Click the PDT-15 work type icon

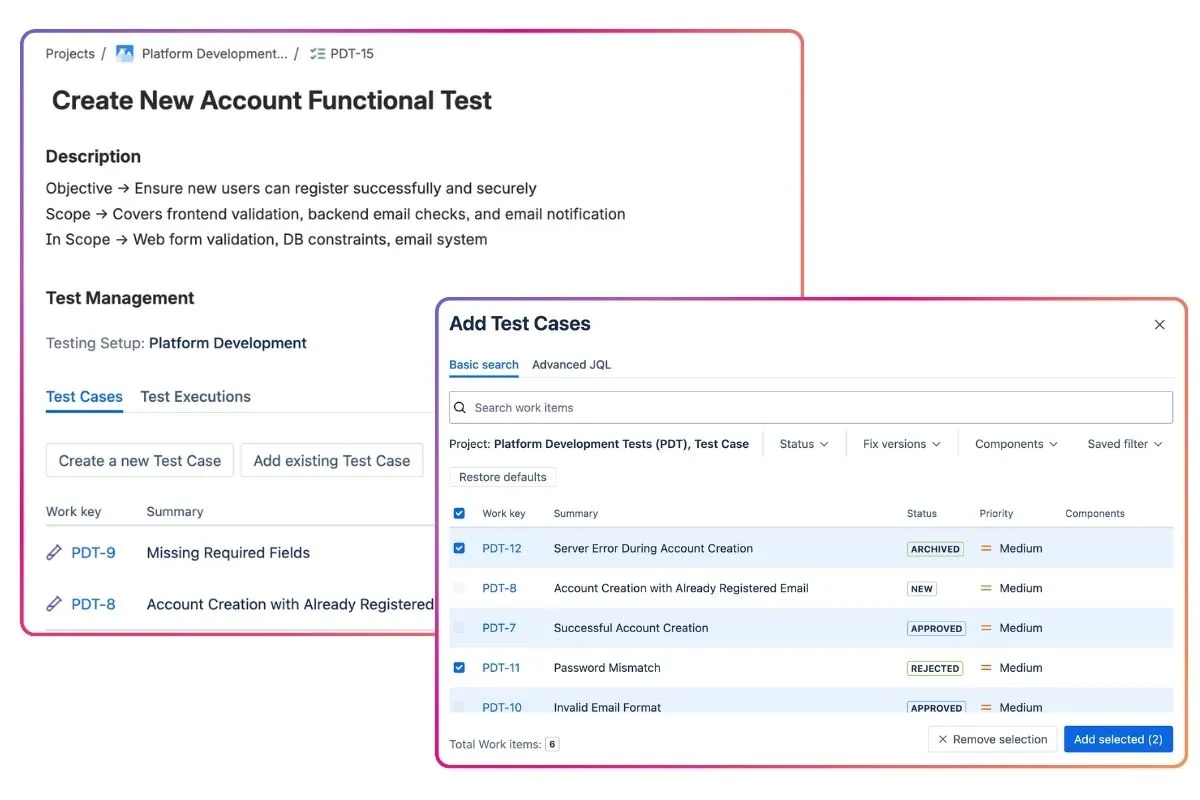(317, 54)
